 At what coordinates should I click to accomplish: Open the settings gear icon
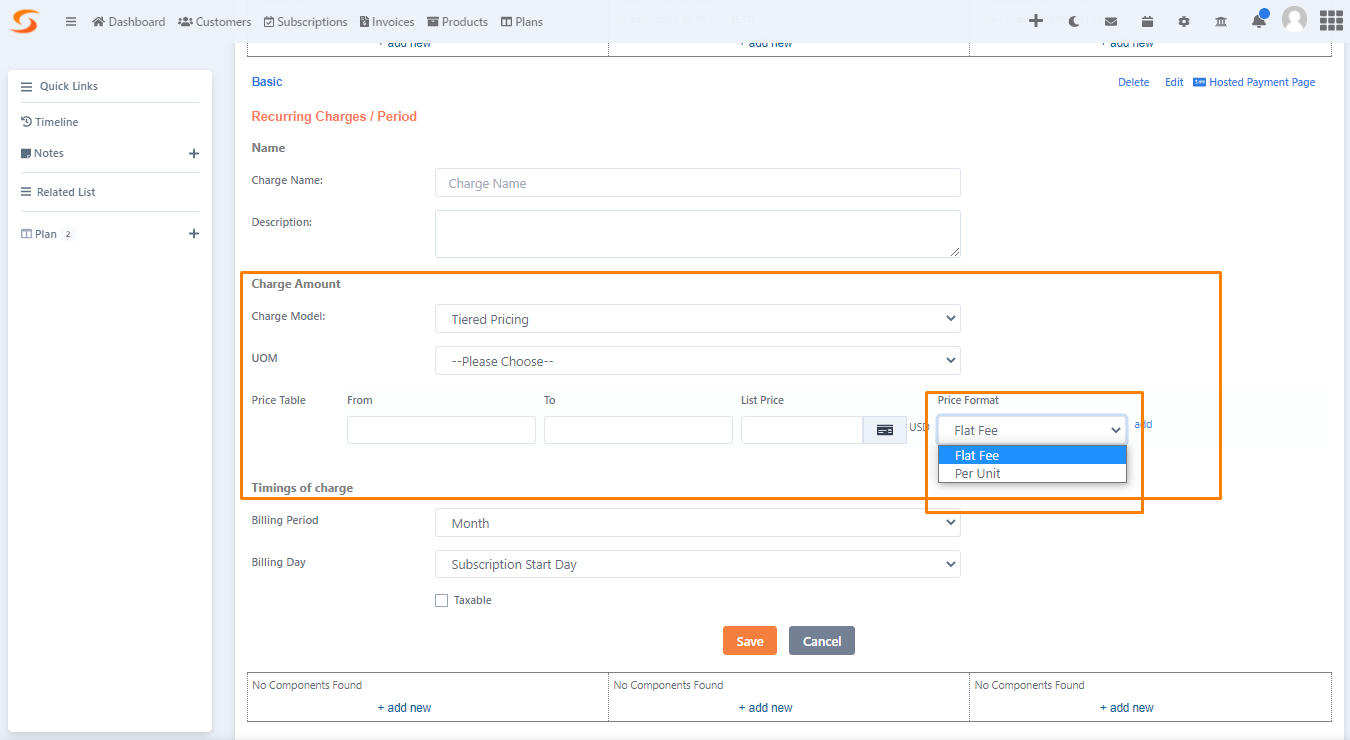click(1184, 20)
